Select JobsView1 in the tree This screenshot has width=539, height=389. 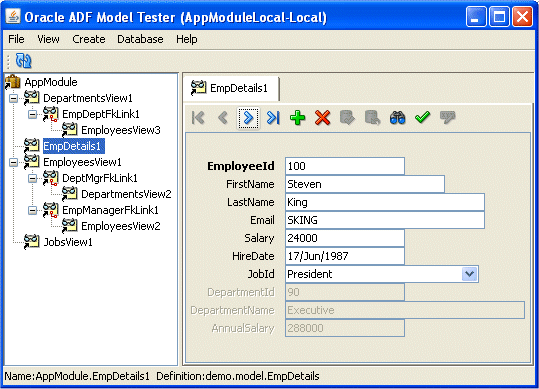point(68,242)
